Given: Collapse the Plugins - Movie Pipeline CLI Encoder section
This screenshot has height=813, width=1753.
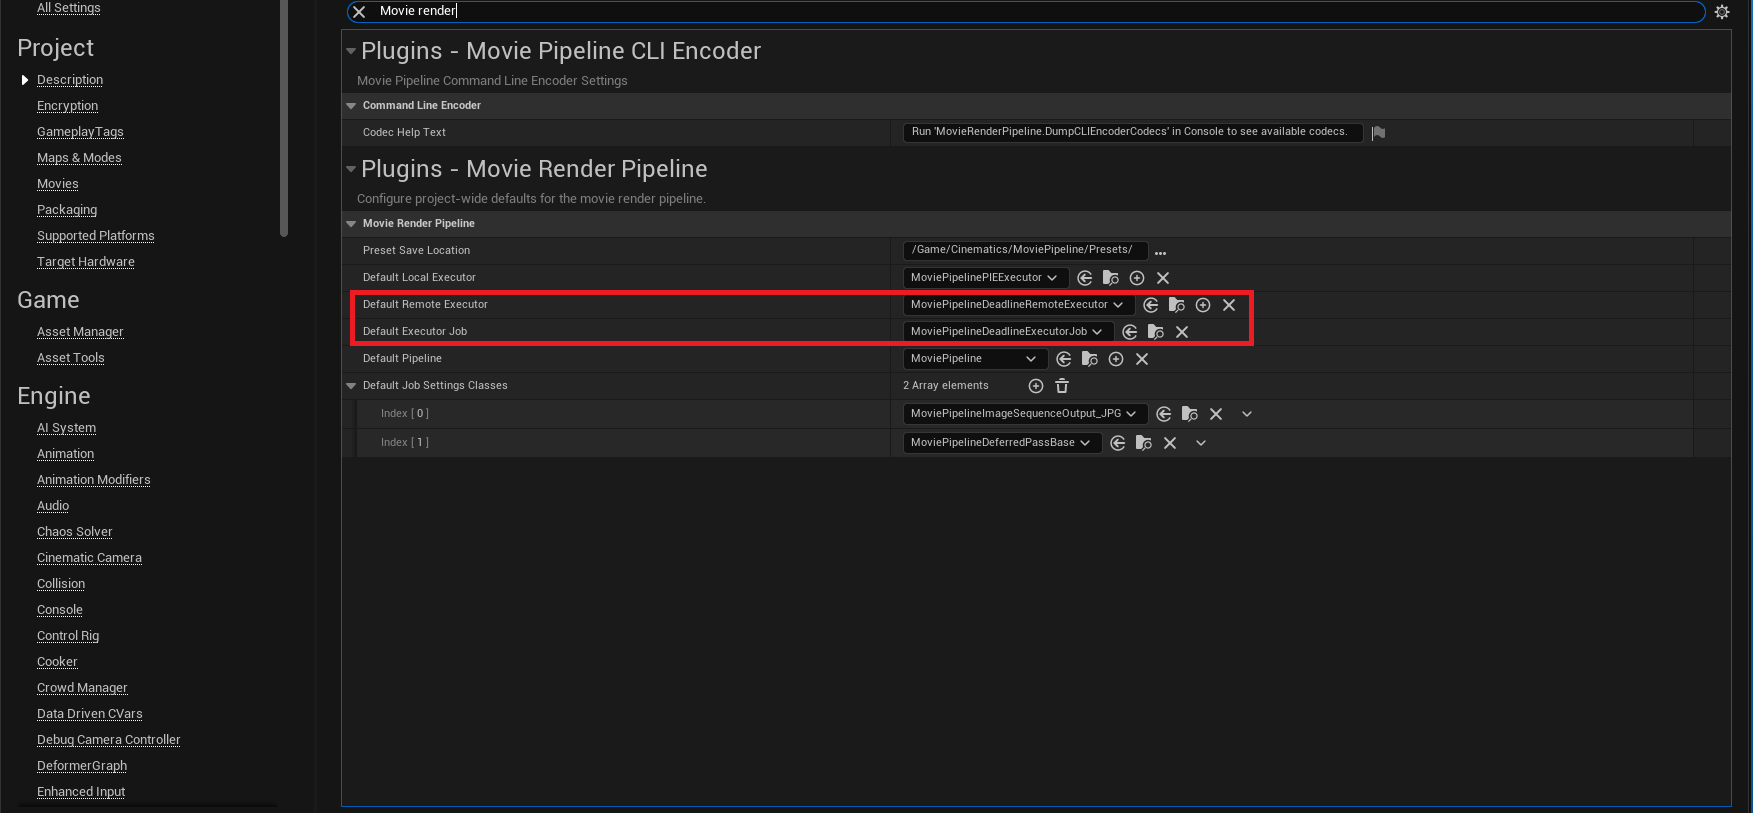Looking at the screenshot, I should (351, 51).
